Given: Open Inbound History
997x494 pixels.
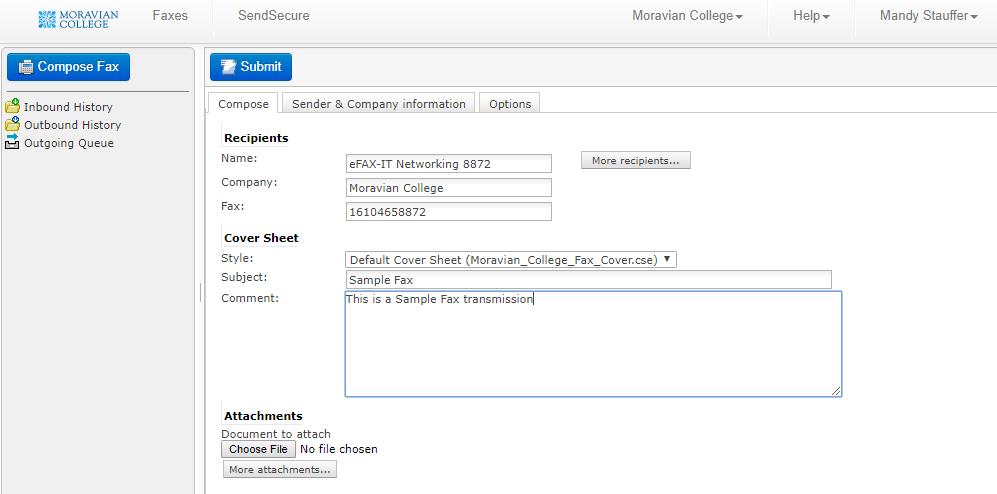Looking at the screenshot, I should click(68, 107).
